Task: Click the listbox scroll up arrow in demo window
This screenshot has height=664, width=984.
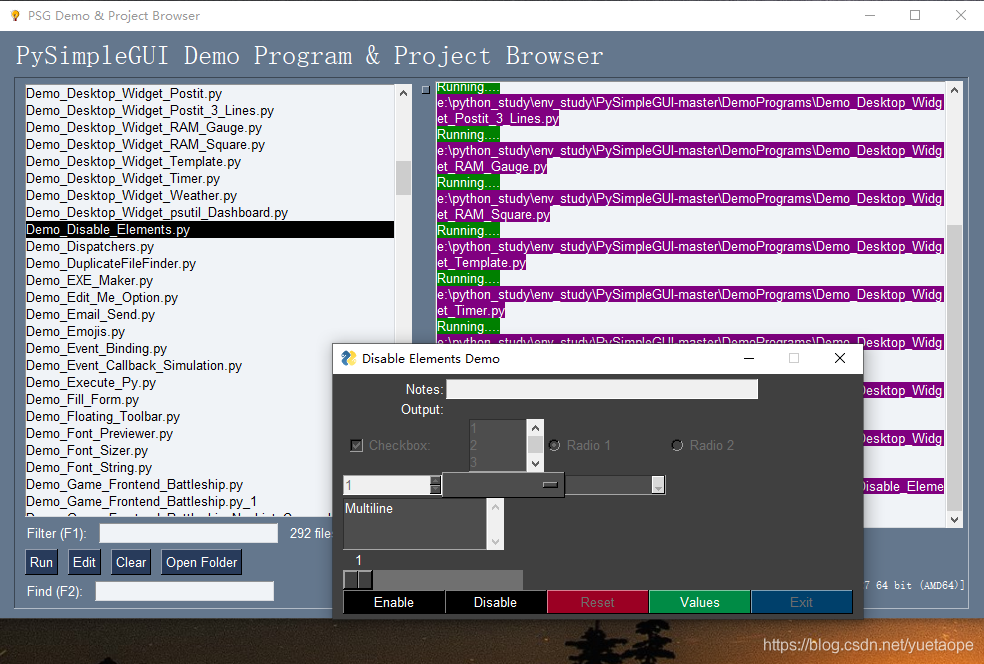Action: pyautogui.click(x=535, y=428)
